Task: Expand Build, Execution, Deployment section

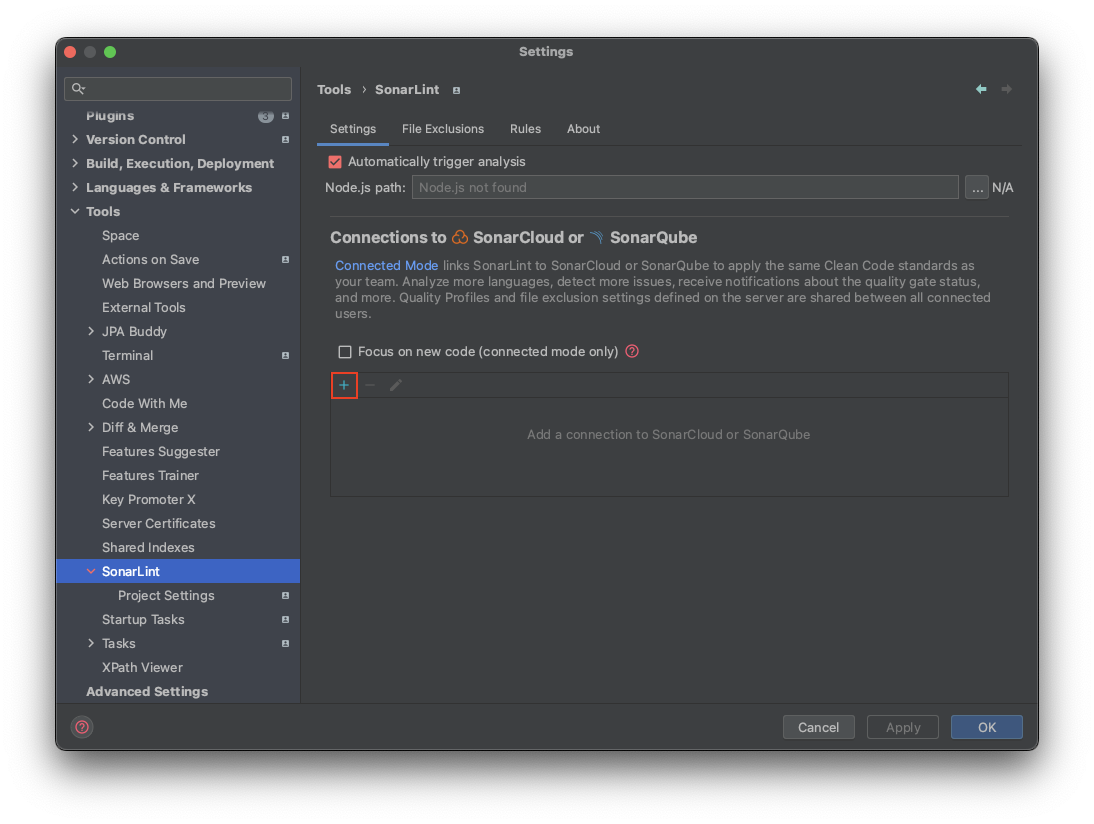Action: coord(75,163)
